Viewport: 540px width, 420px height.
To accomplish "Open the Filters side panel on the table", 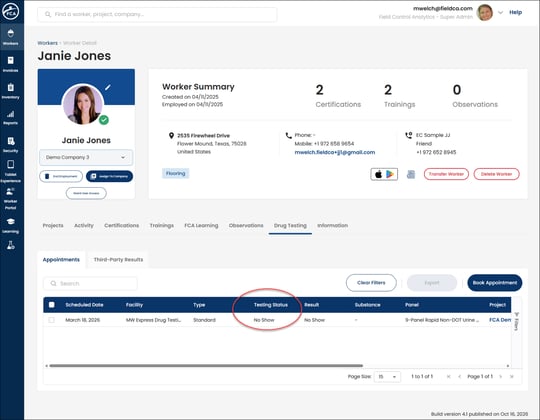I will pyautogui.click(x=516, y=322).
